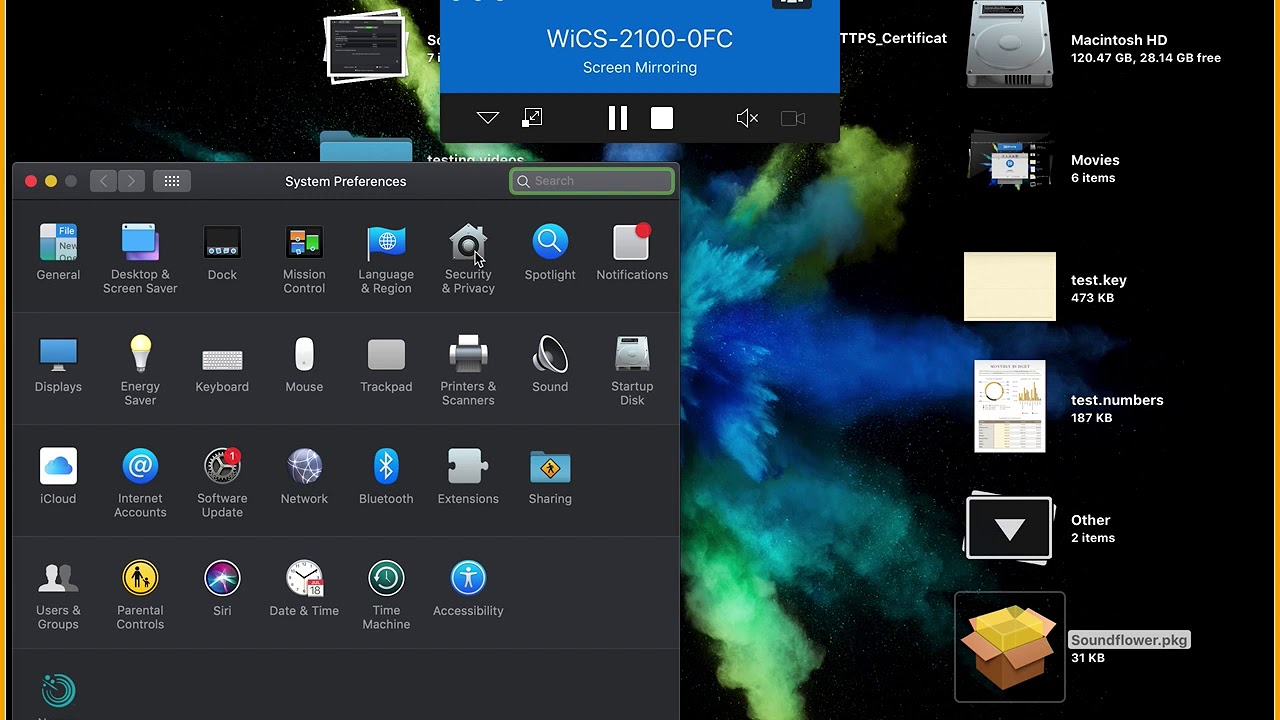1280x720 pixels.
Task: Click the Soundflower.pkg file name label
Action: pyautogui.click(x=1129, y=640)
